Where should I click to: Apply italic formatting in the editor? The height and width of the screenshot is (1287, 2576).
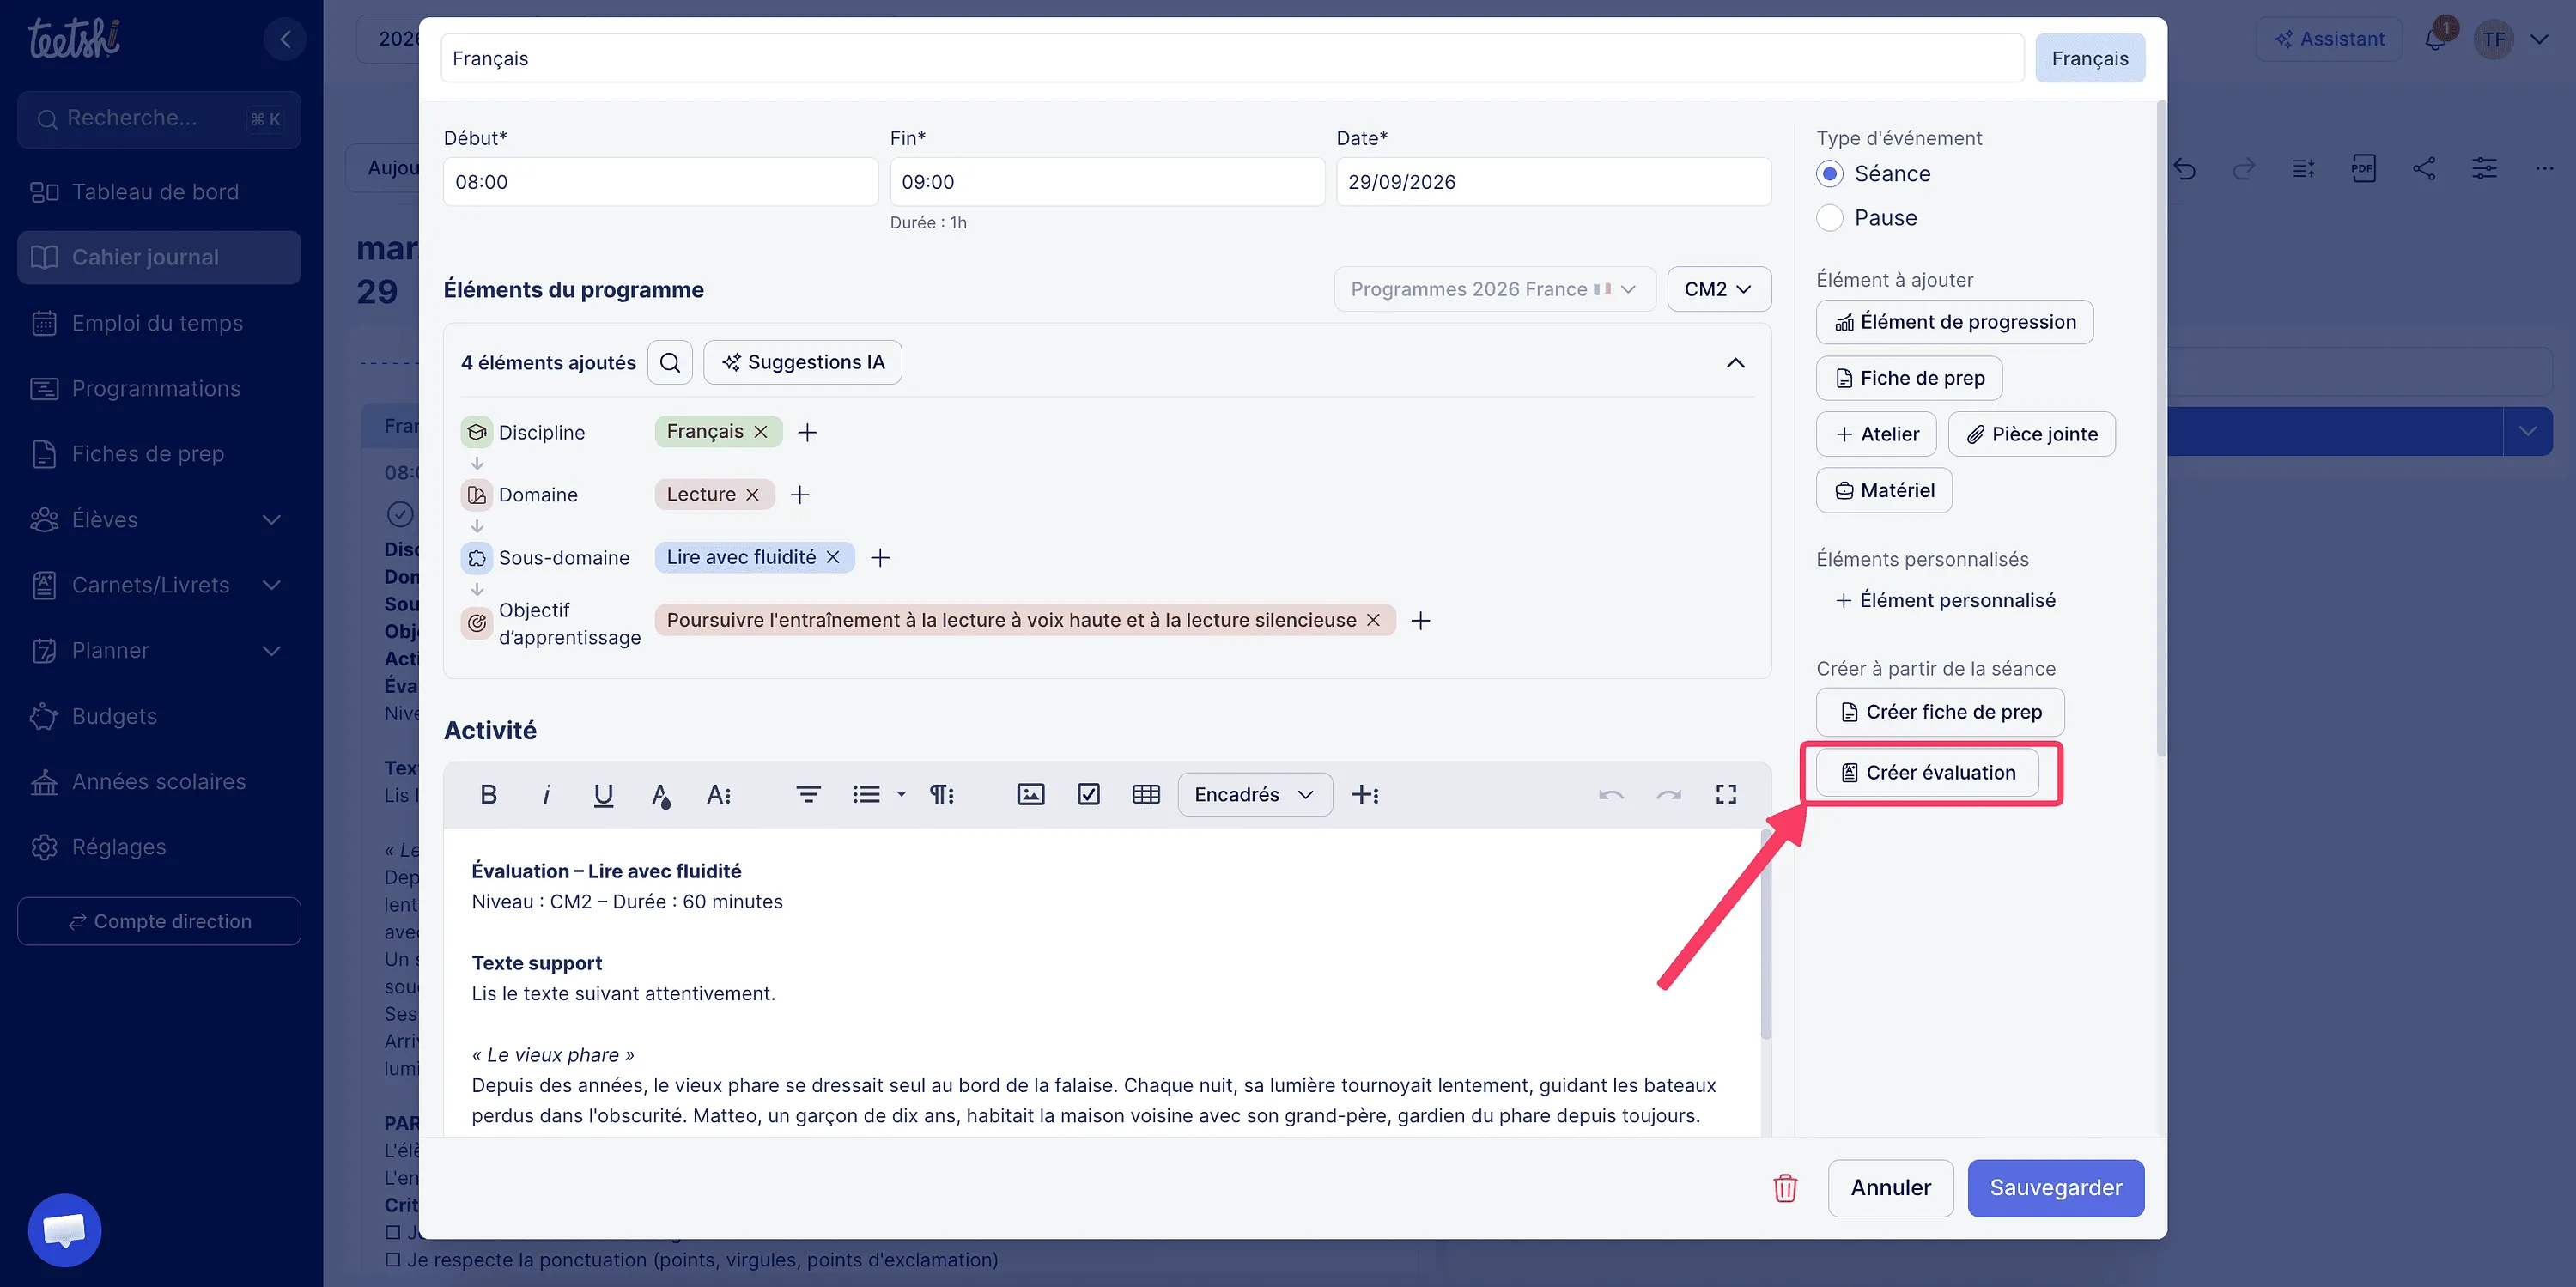[546, 794]
